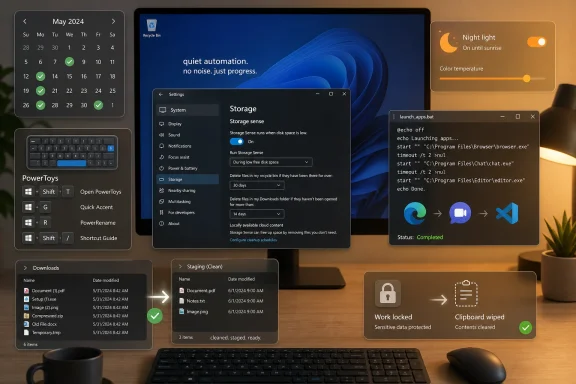Go to the next month in calendar
The height and width of the screenshot is (384, 576).
tap(113, 22)
